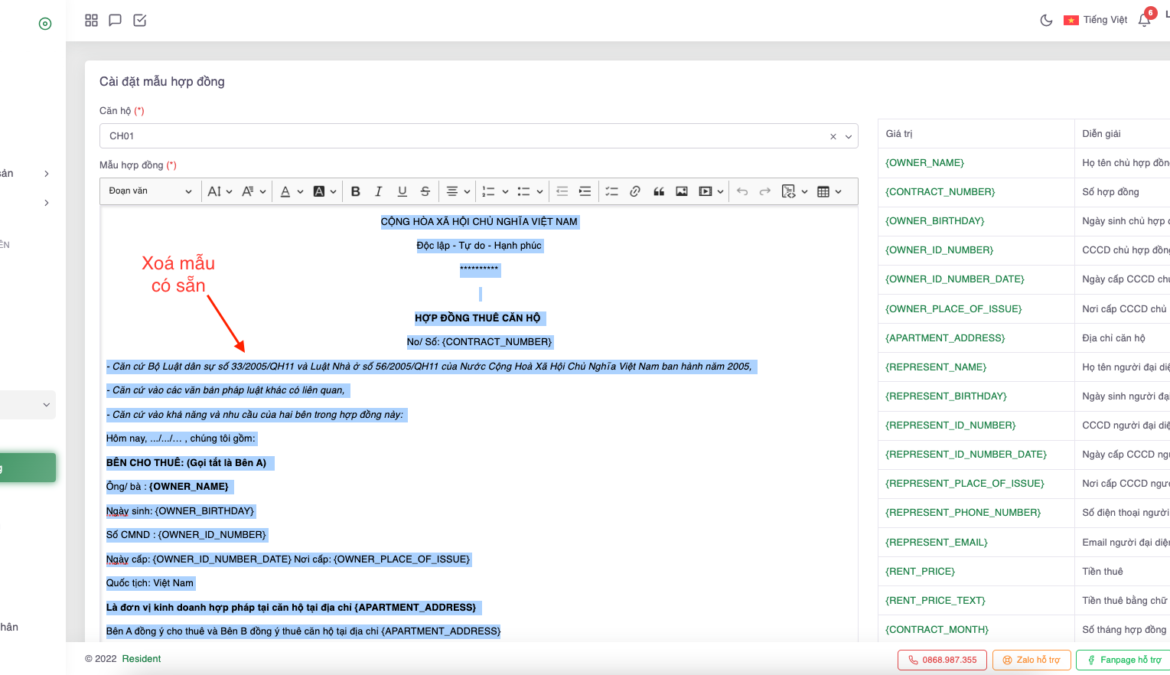The height and width of the screenshot is (675, 1170).
Task: Toggle the to-do checklist format
Action: tap(611, 192)
